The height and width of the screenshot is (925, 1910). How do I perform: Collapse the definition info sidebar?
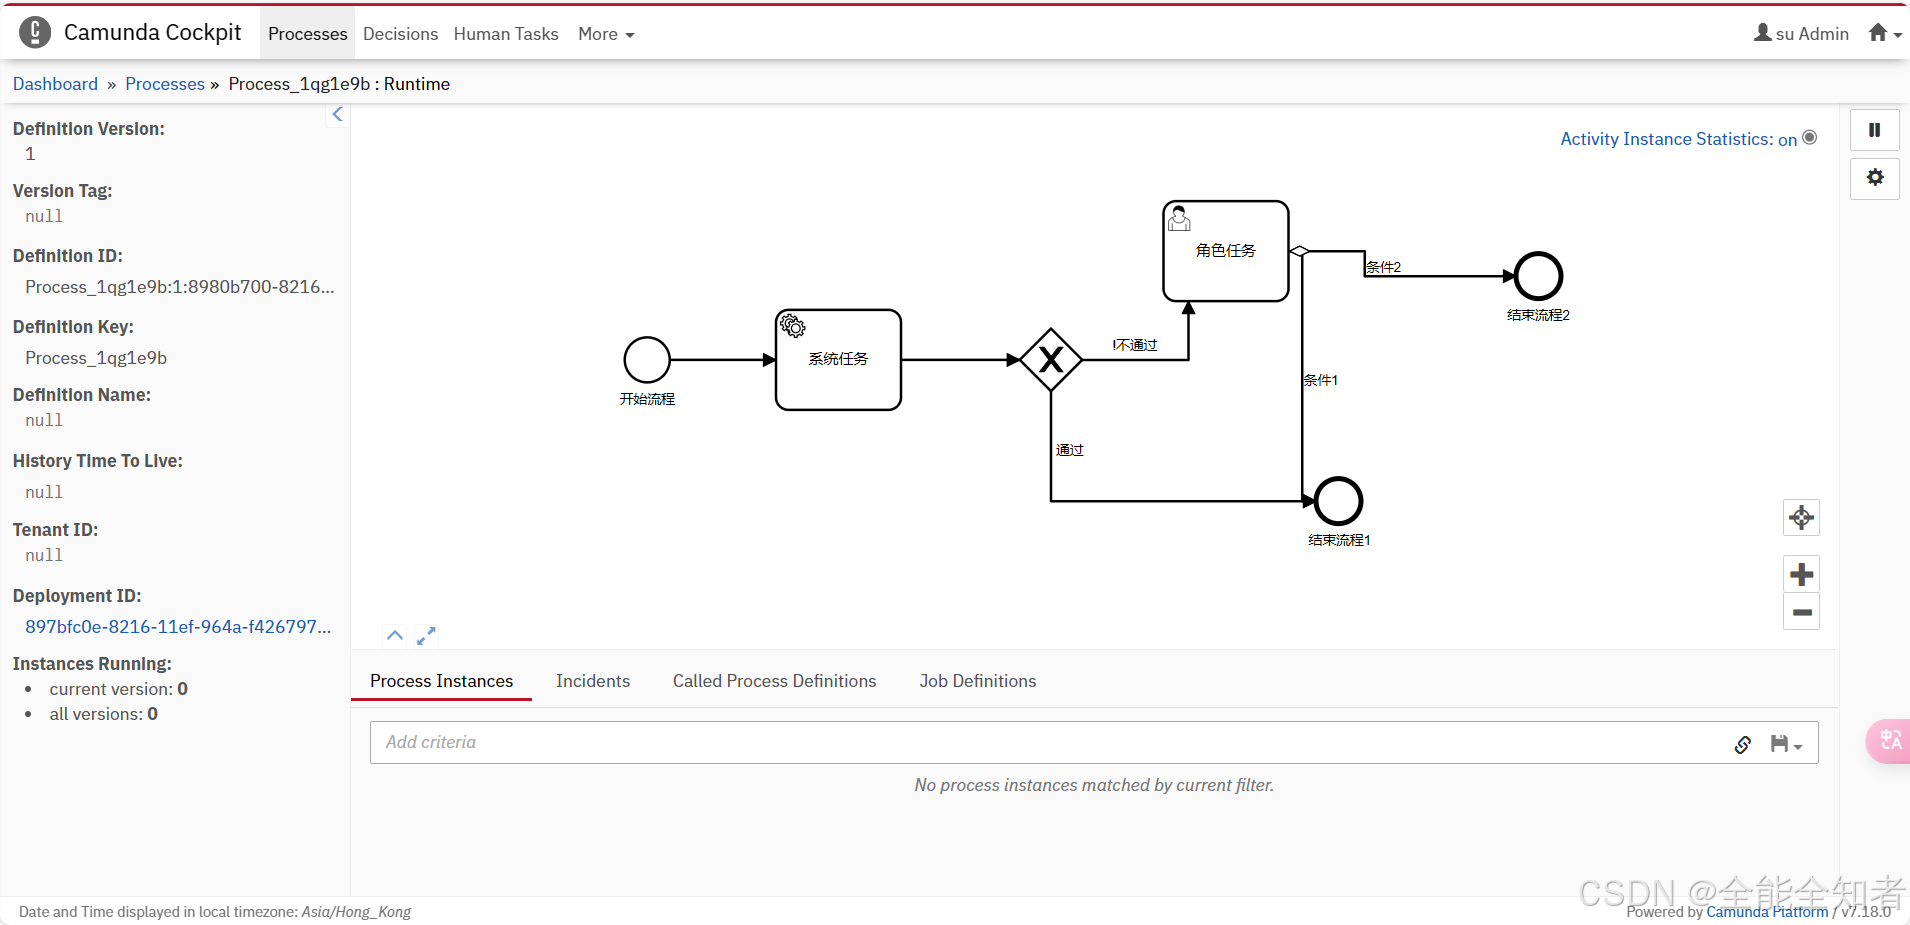pos(338,115)
